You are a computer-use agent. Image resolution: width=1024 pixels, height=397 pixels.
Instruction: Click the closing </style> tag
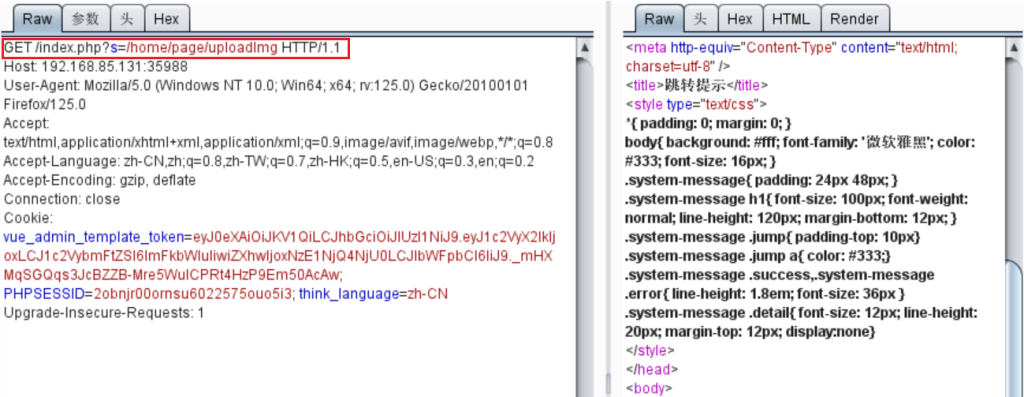tap(650, 350)
